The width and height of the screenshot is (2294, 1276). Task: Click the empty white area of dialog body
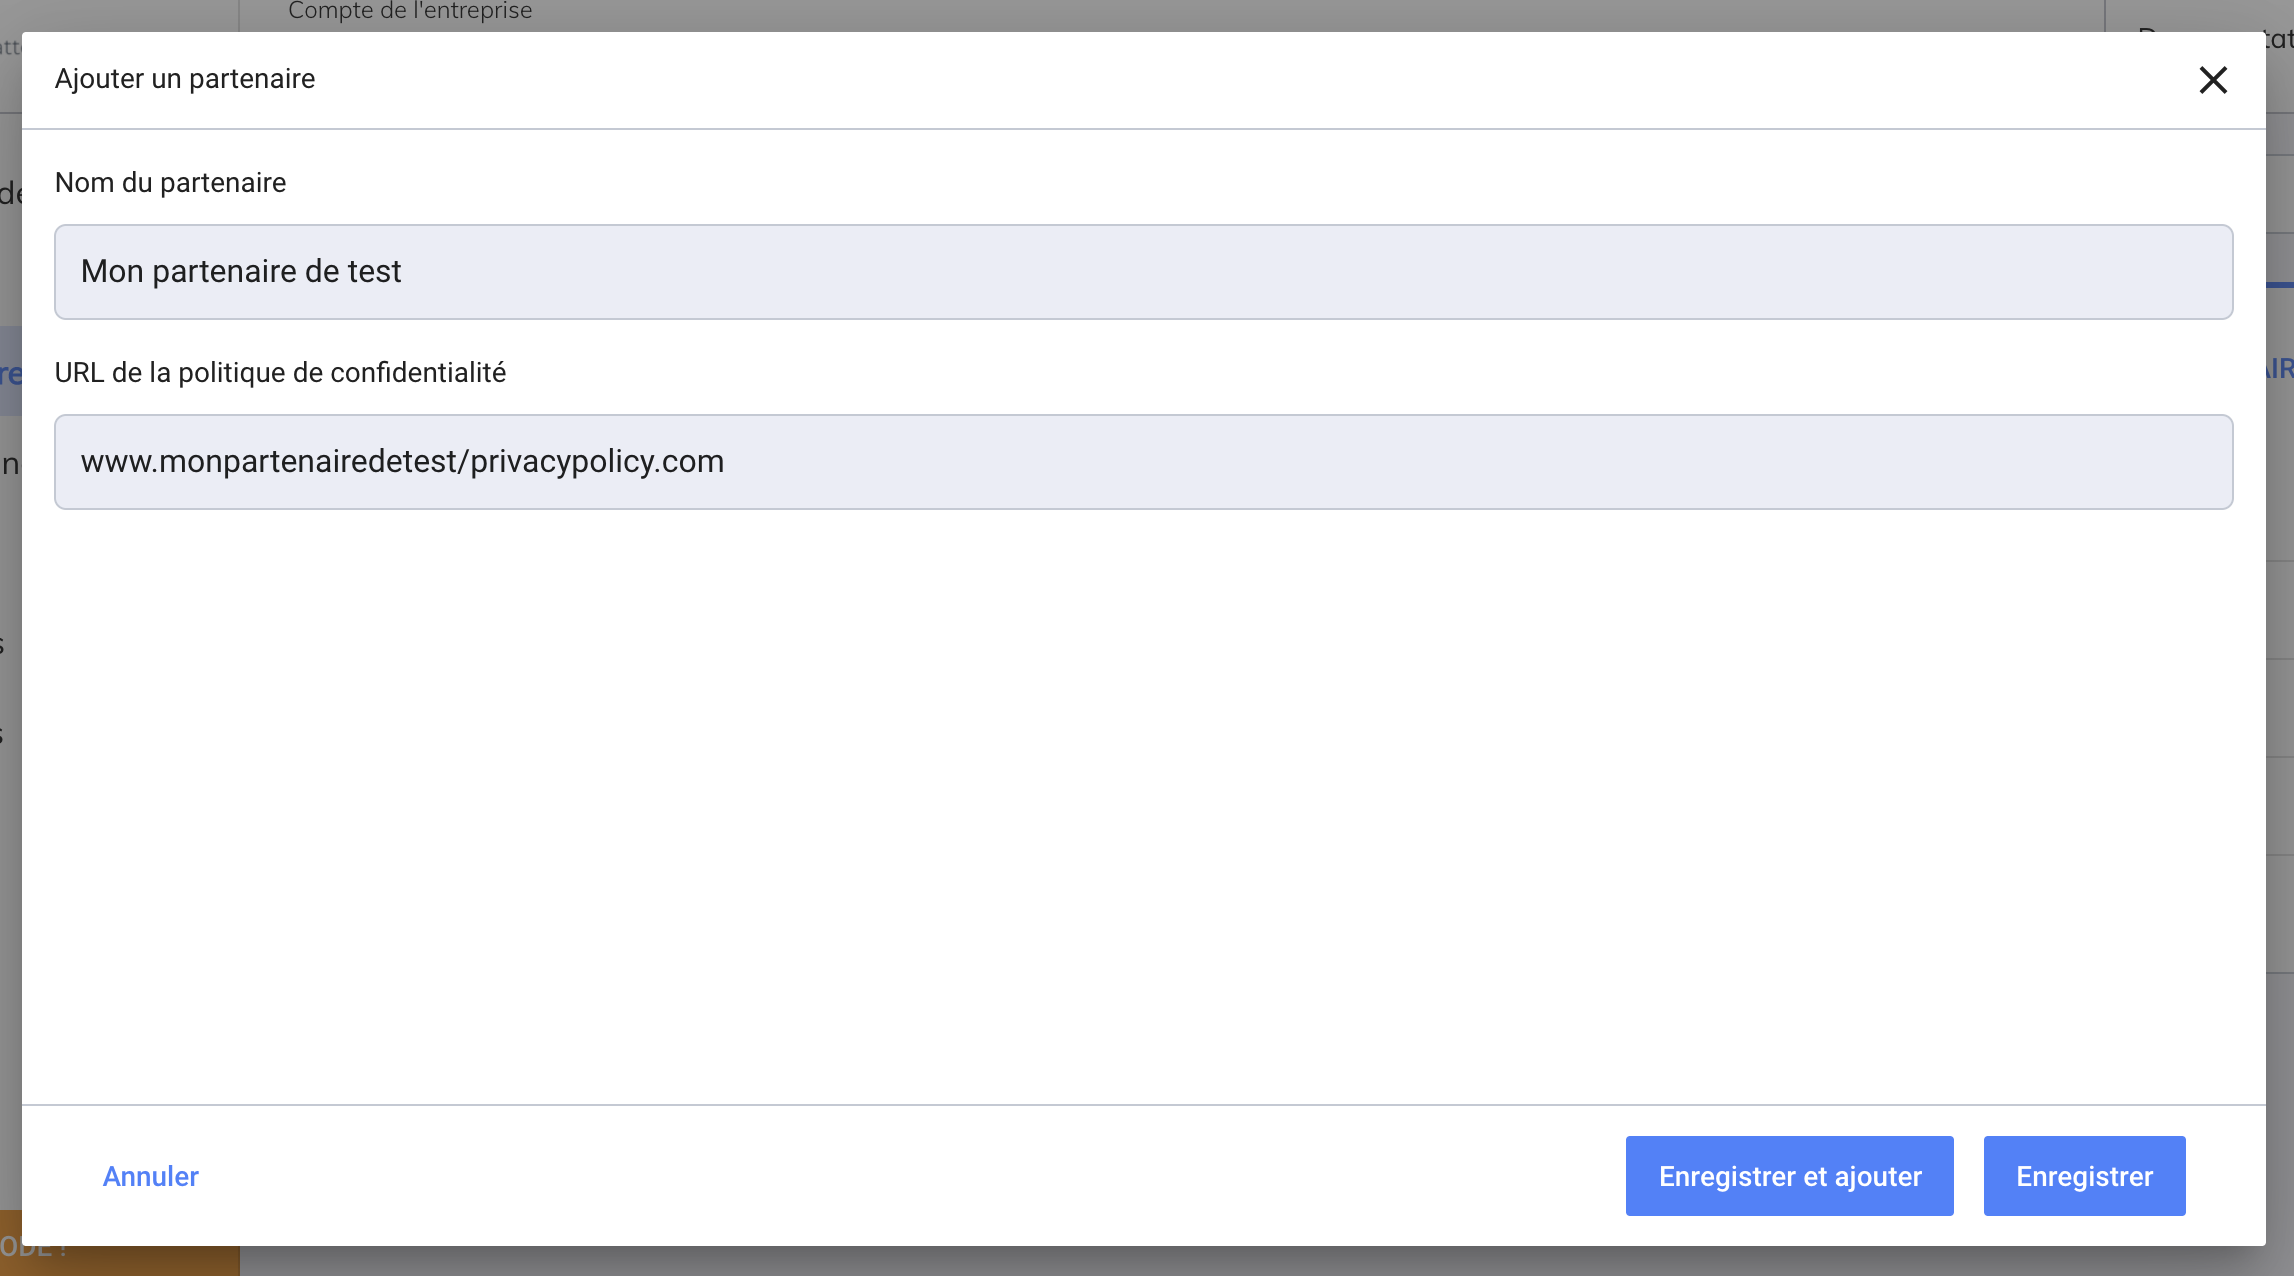pyautogui.click(x=1143, y=800)
